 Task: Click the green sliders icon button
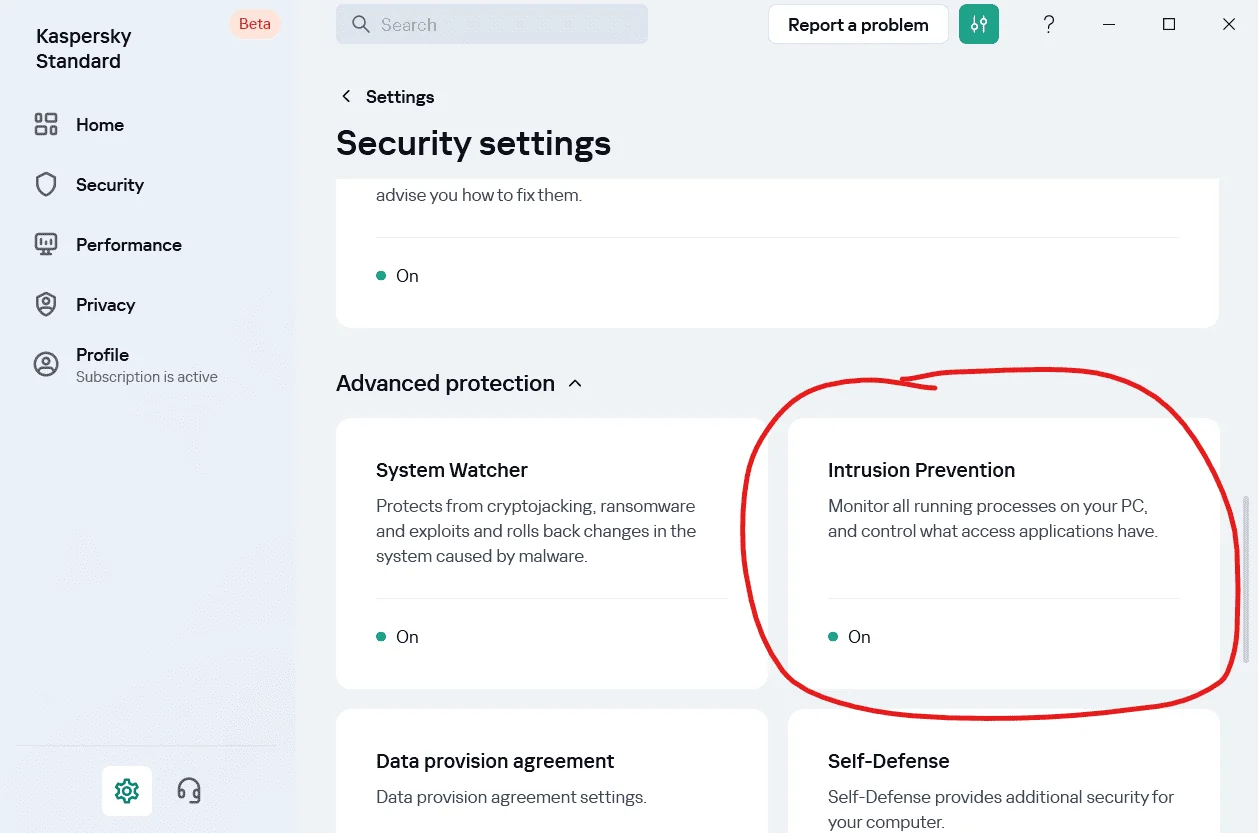tap(979, 24)
